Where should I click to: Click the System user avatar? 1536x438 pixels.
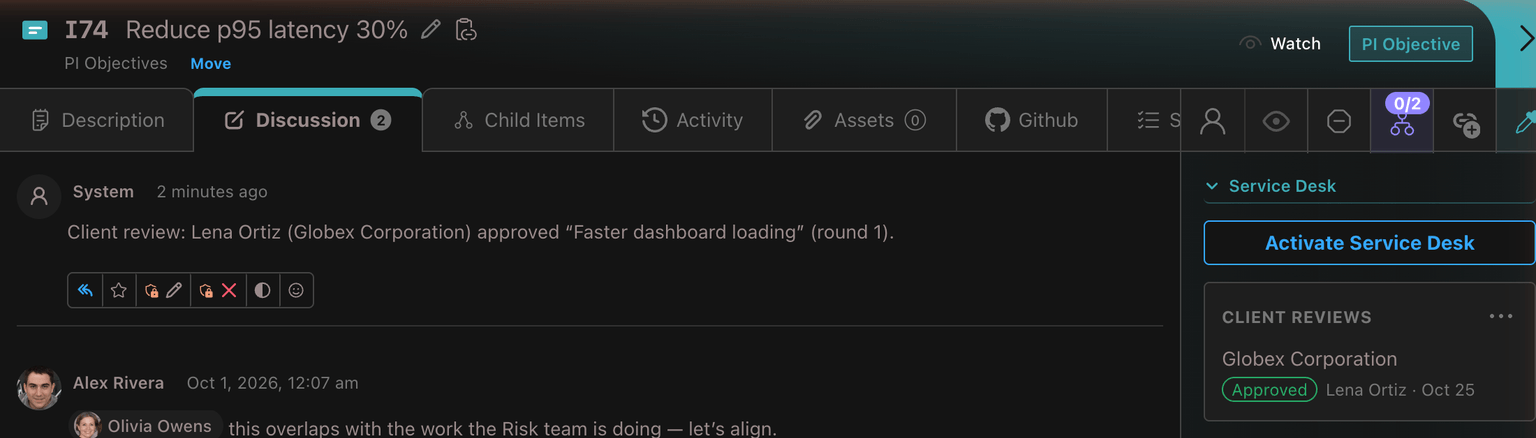pos(39,196)
